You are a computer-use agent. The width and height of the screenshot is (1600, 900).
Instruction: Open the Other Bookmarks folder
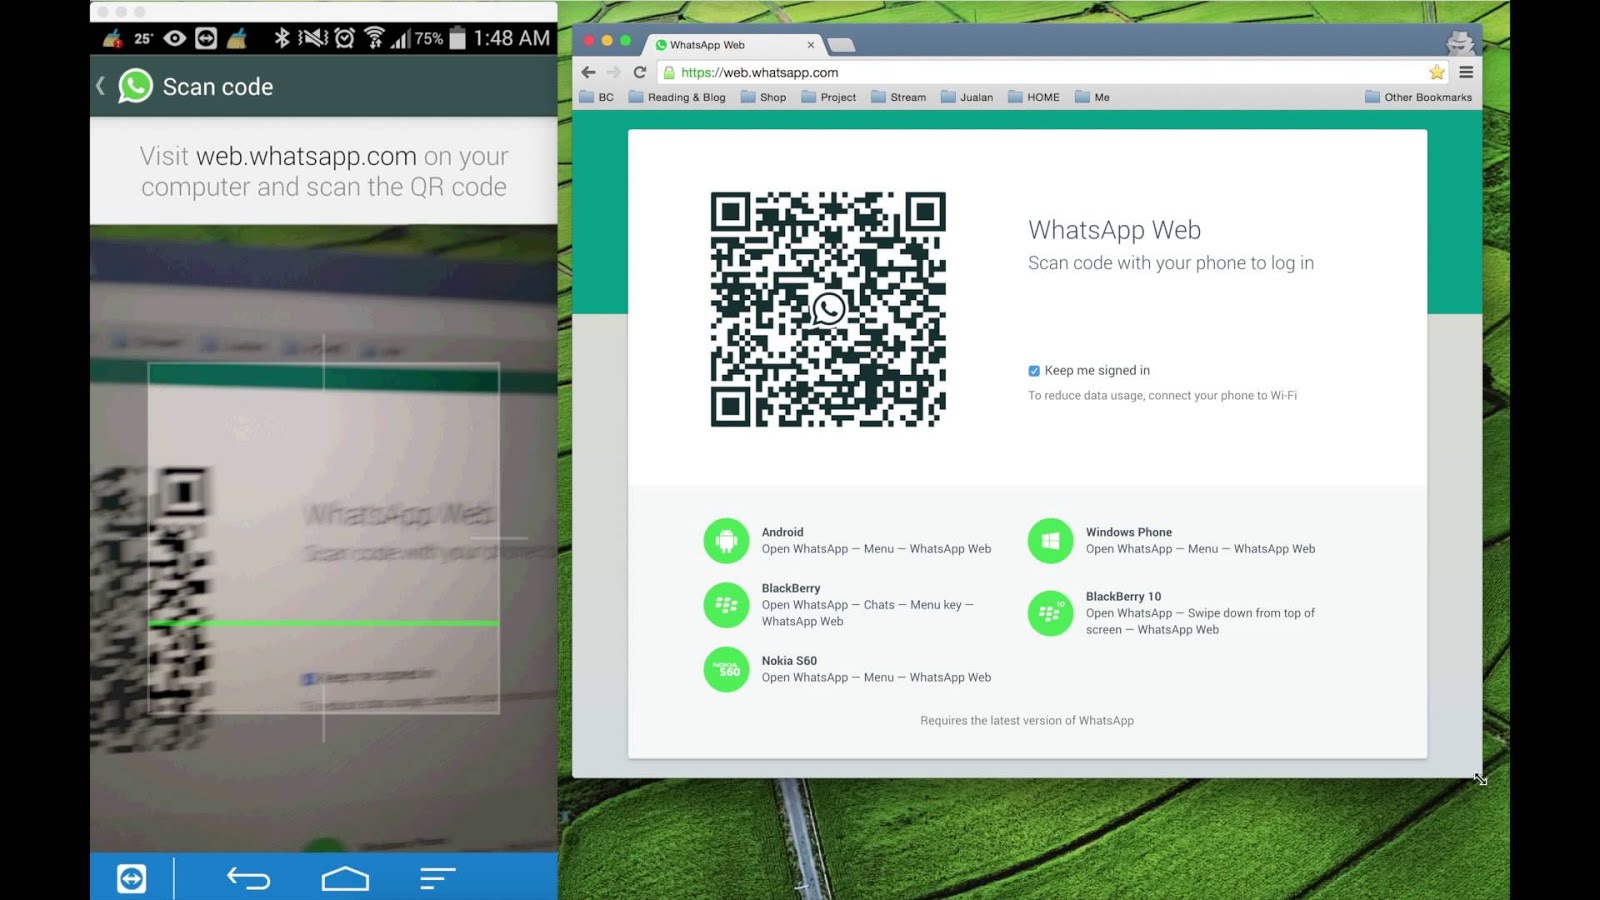tap(1419, 97)
